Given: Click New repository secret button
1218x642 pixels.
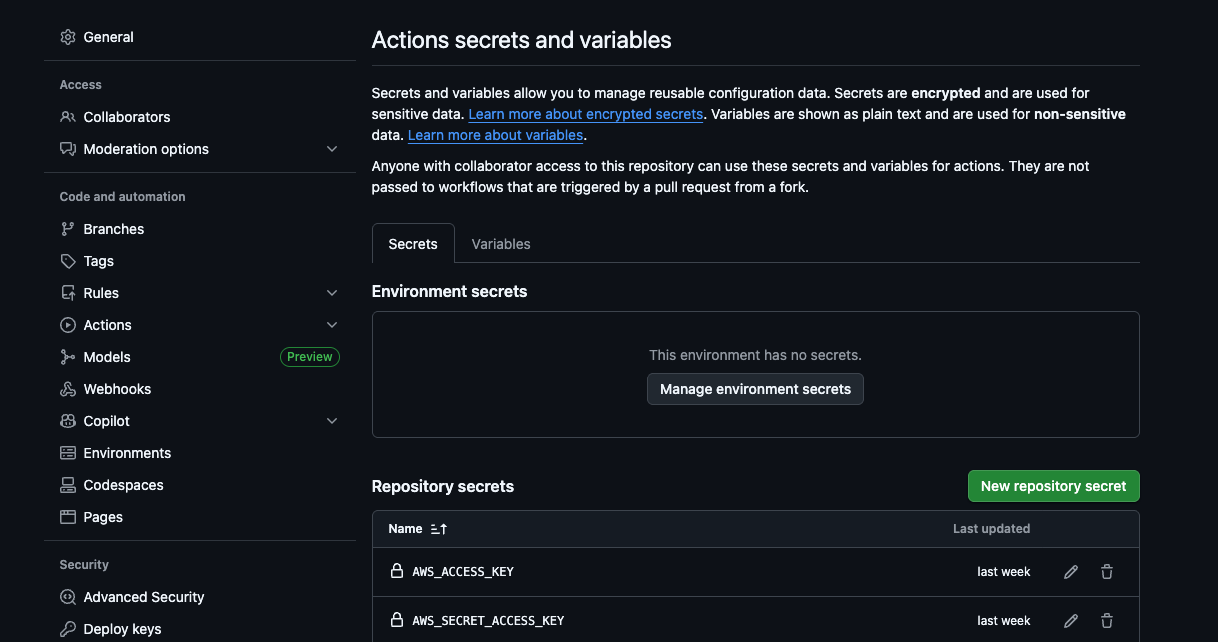Looking at the screenshot, I should pyautogui.click(x=1053, y=486).
